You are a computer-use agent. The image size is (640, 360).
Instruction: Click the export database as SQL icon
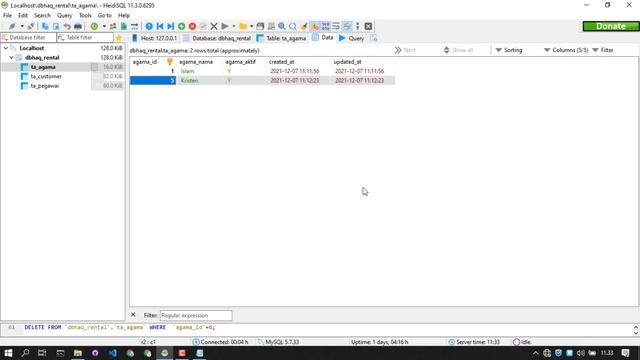(124, 26)
